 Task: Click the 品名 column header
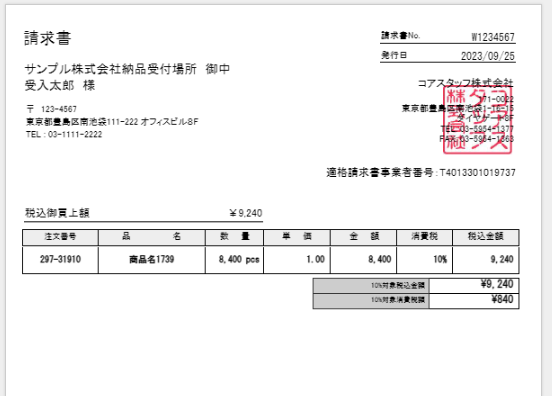(152, 237)
